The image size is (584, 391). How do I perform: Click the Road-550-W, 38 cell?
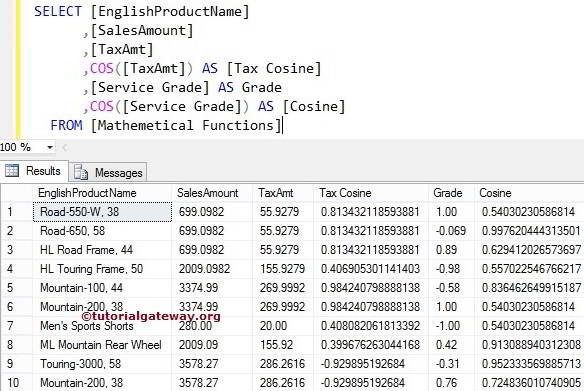pyautogui.click(x=102, y=212)
